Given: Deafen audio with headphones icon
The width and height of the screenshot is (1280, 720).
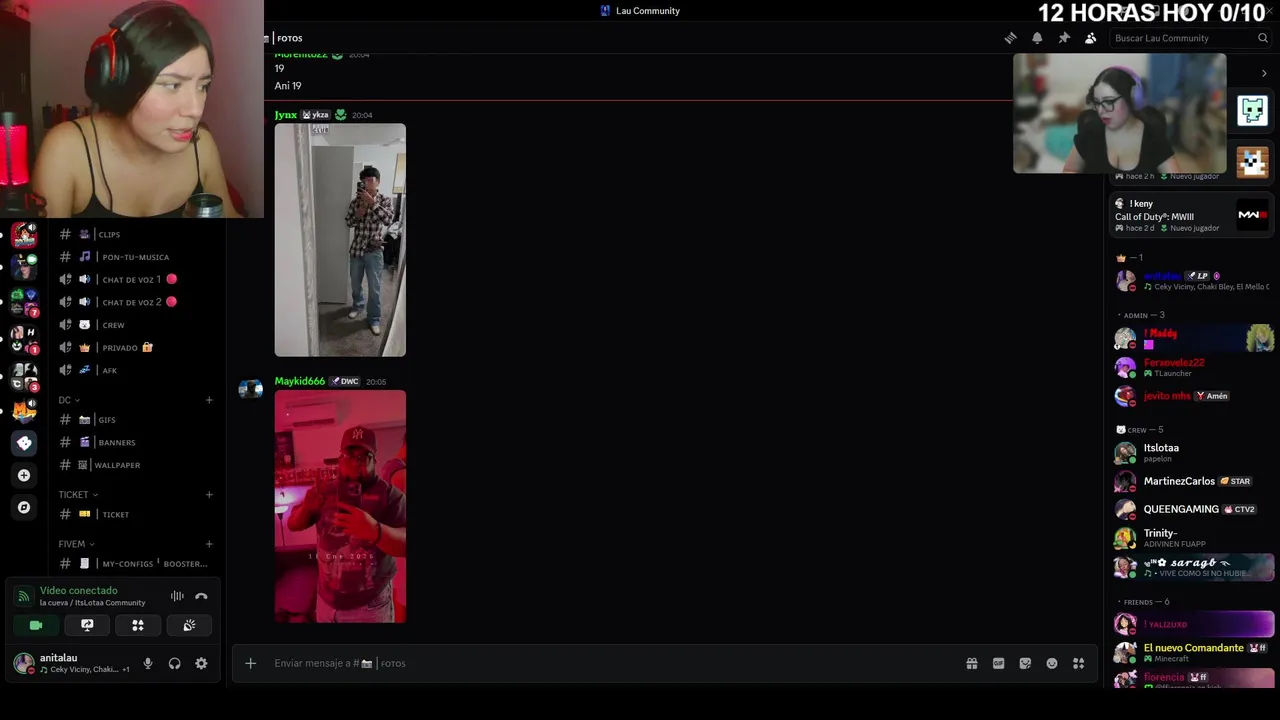Looking at the screenshot, I should 175,663.
